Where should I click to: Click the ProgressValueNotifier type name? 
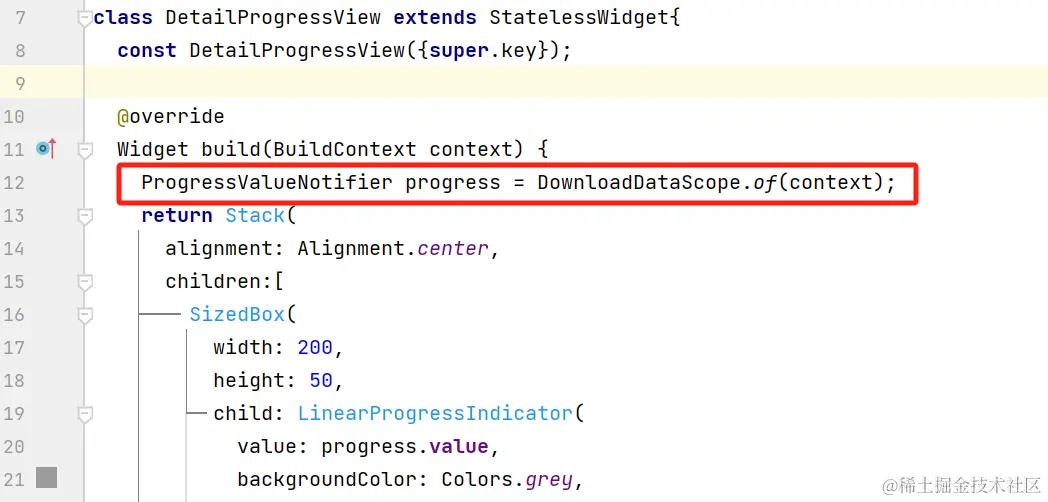point(267,182)
